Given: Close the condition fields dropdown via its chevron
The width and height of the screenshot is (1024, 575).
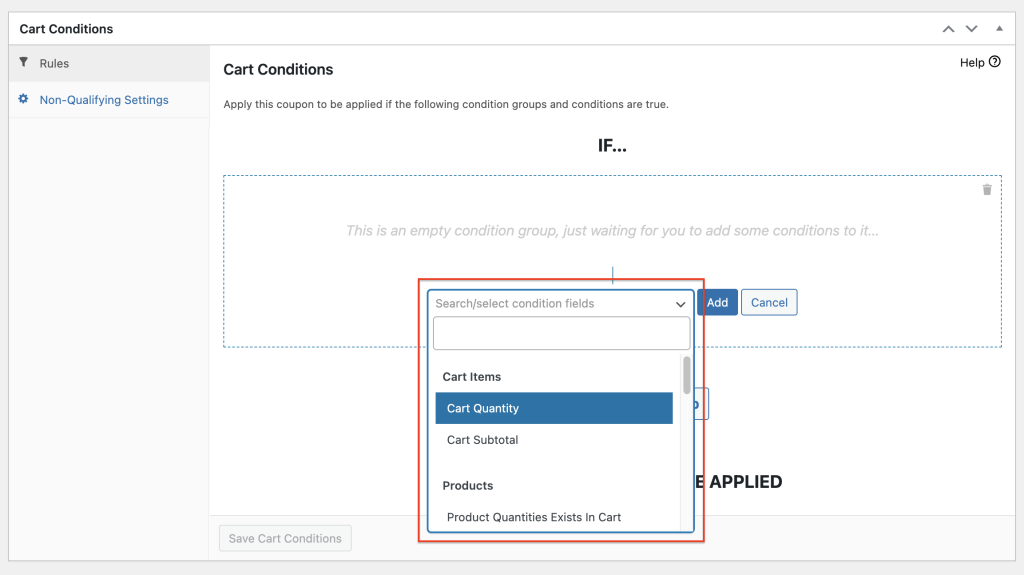Looking at the screenshot, I should click(x=680, y=304).
